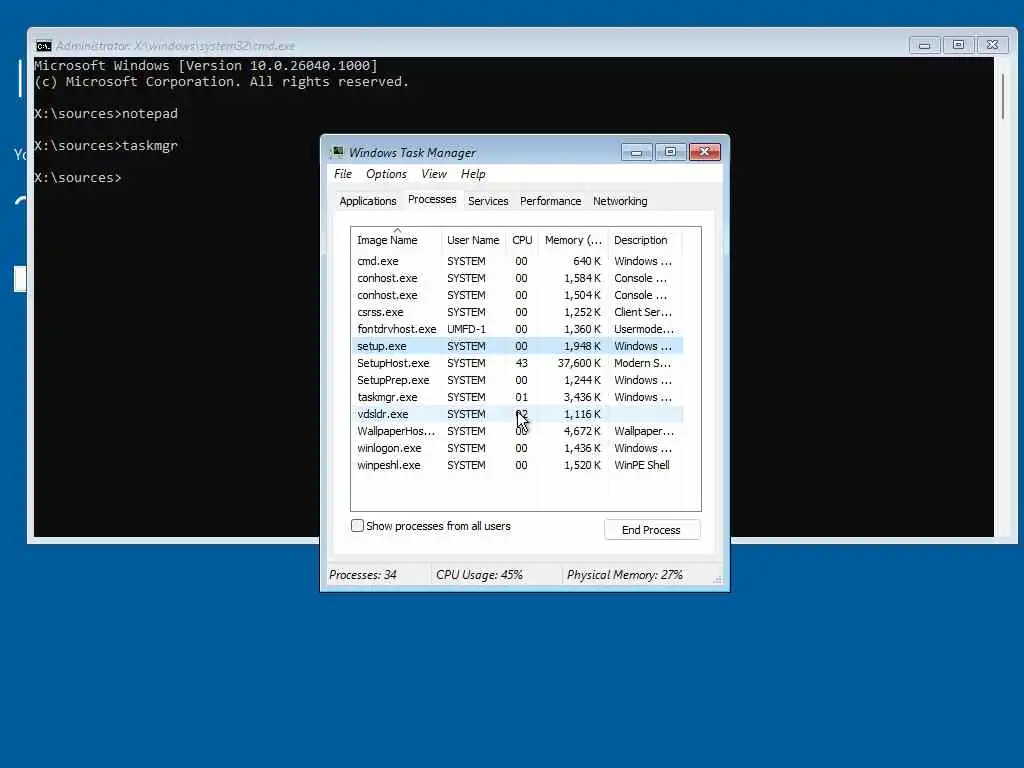Click the cmd window vertical scrollbar thumb
Viewport: 1024px width, 768px height.
(1003, 95)
